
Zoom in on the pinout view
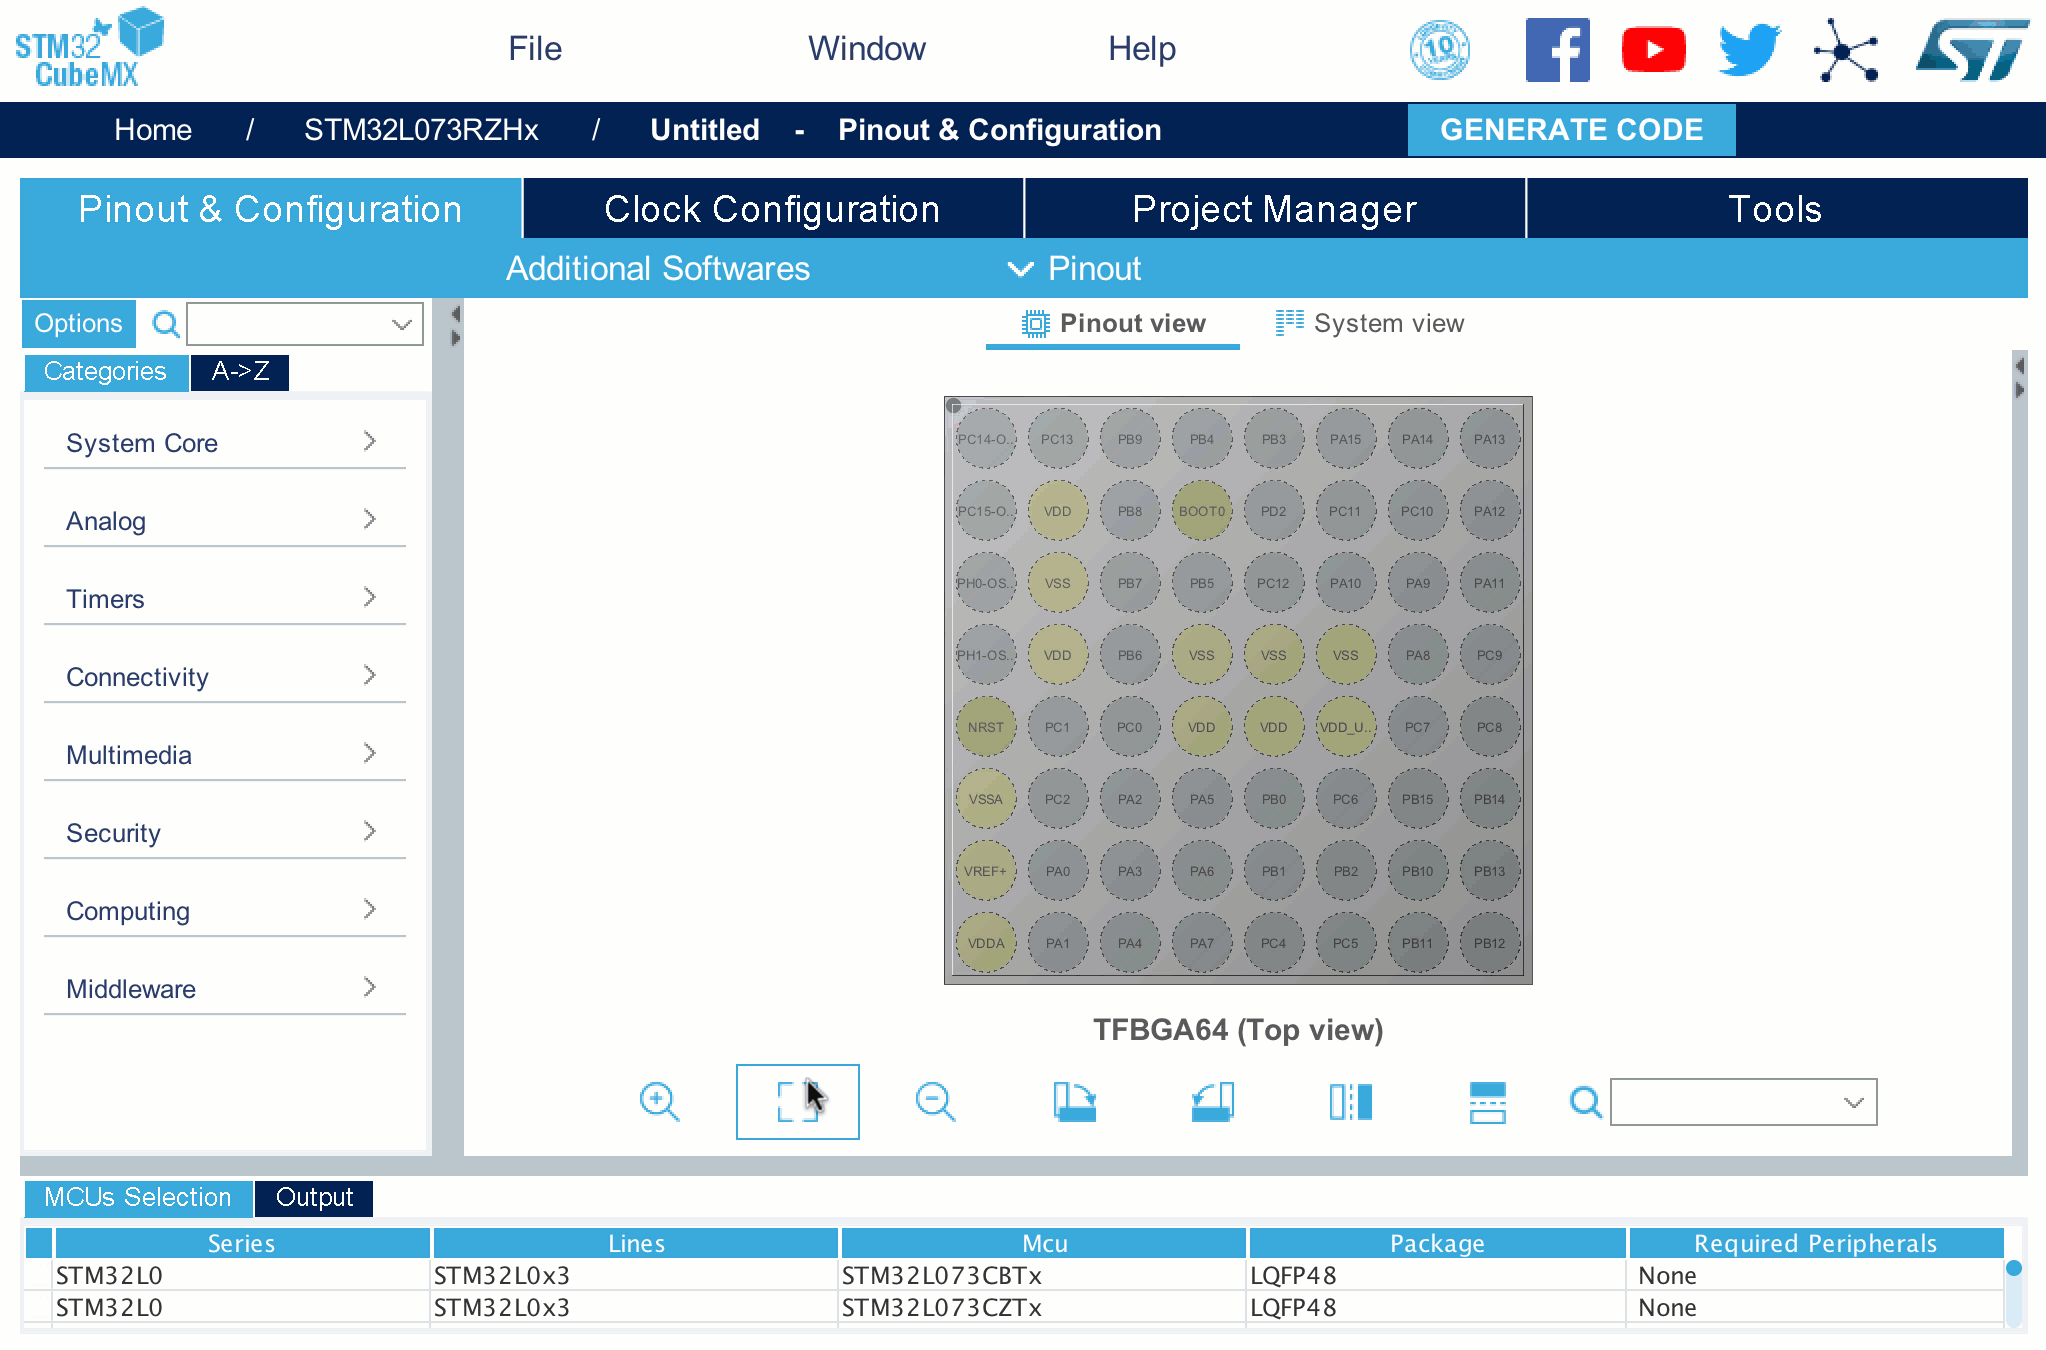659,1102
